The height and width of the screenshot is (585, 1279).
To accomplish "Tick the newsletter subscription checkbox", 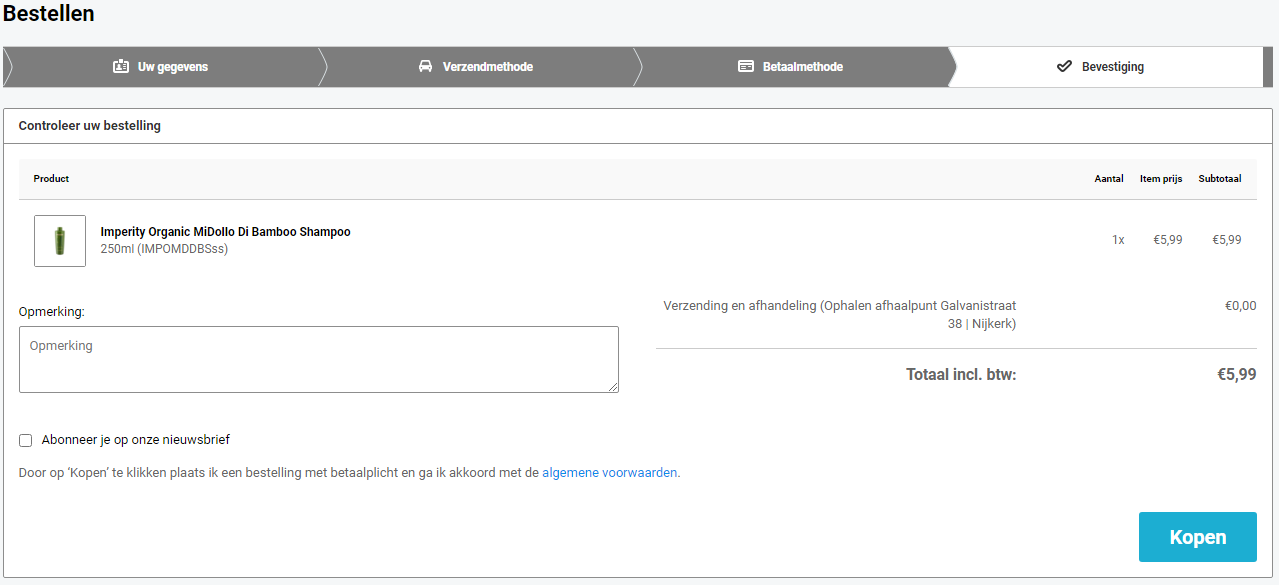I will (x=26, y=440).
